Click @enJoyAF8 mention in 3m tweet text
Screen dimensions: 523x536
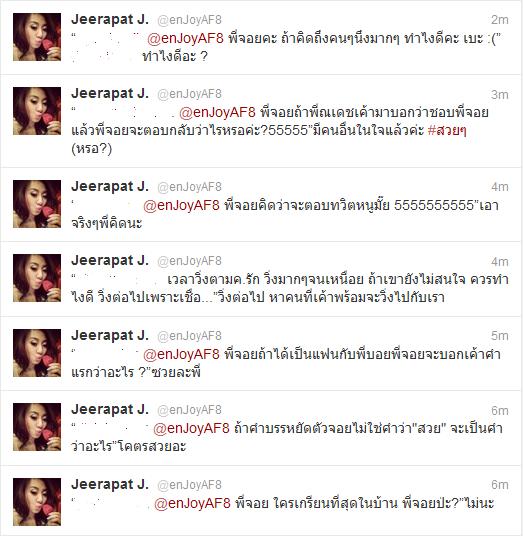tap(217, 112)
